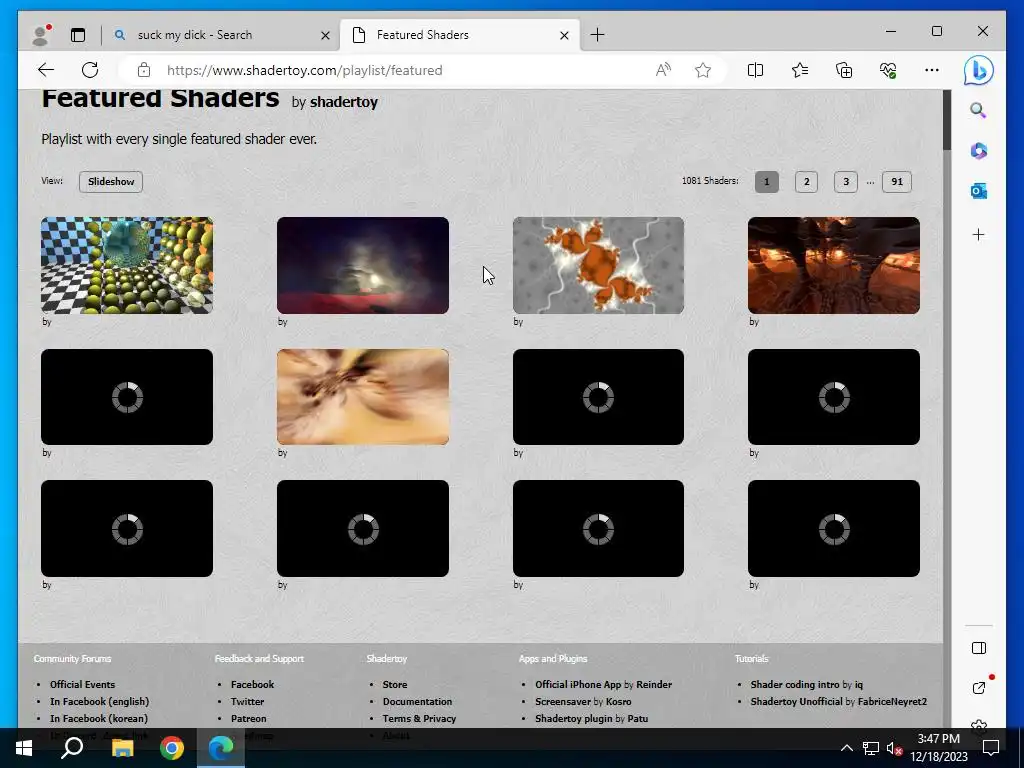Open split screen icon

[755, 70]
